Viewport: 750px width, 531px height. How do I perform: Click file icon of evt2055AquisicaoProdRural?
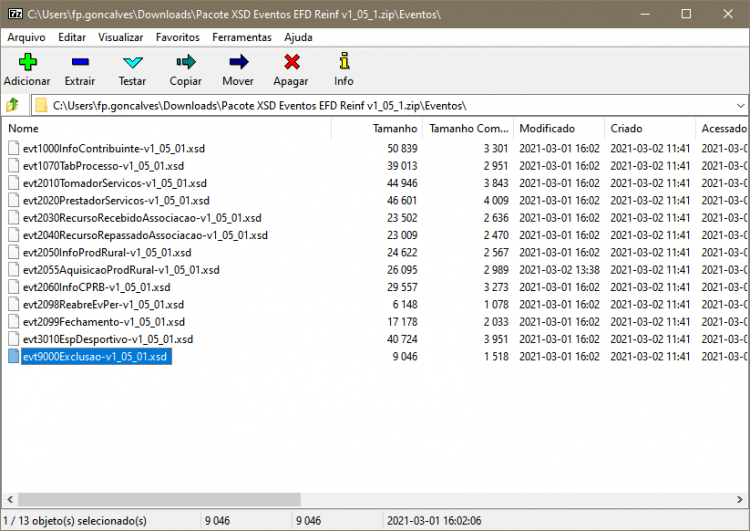click(x=14, y=269)
